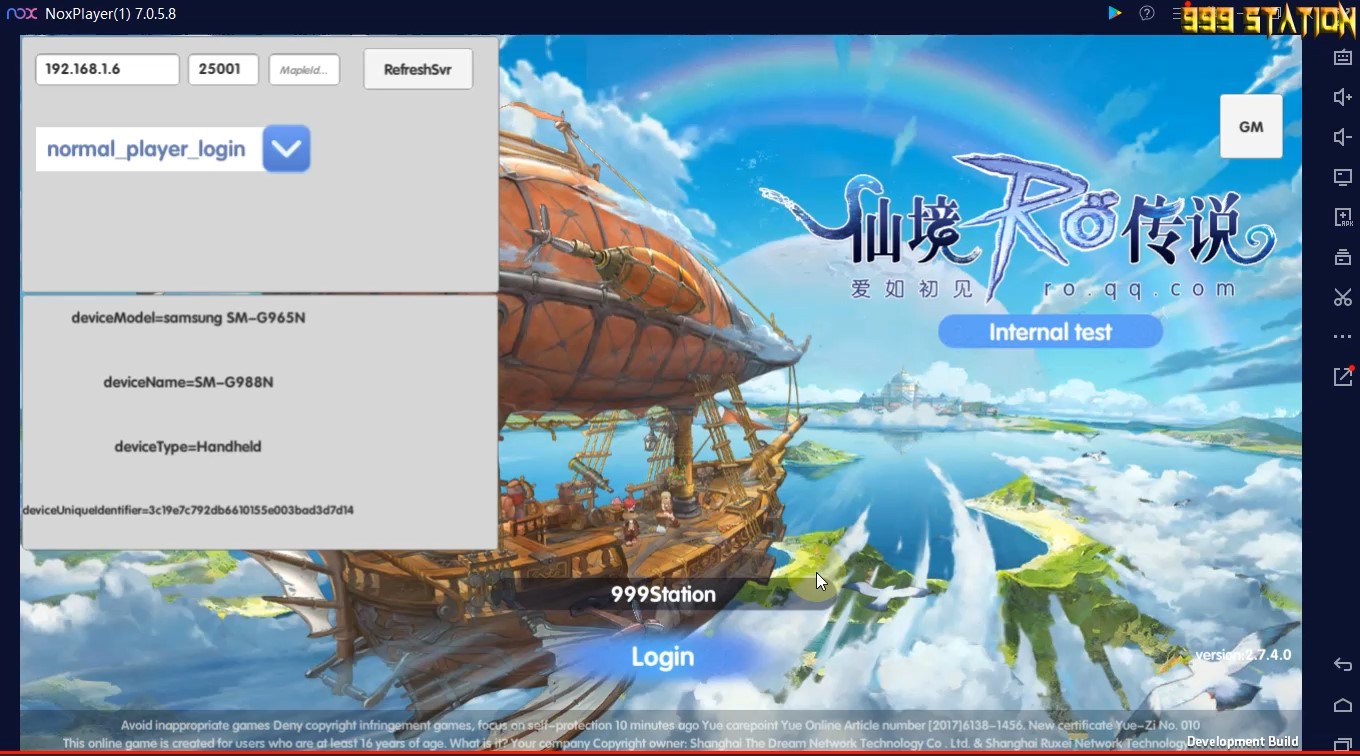Take a screenshot with the scissors icon
The width and height of the screenshot is (1360, 756).
[1343, 297]
